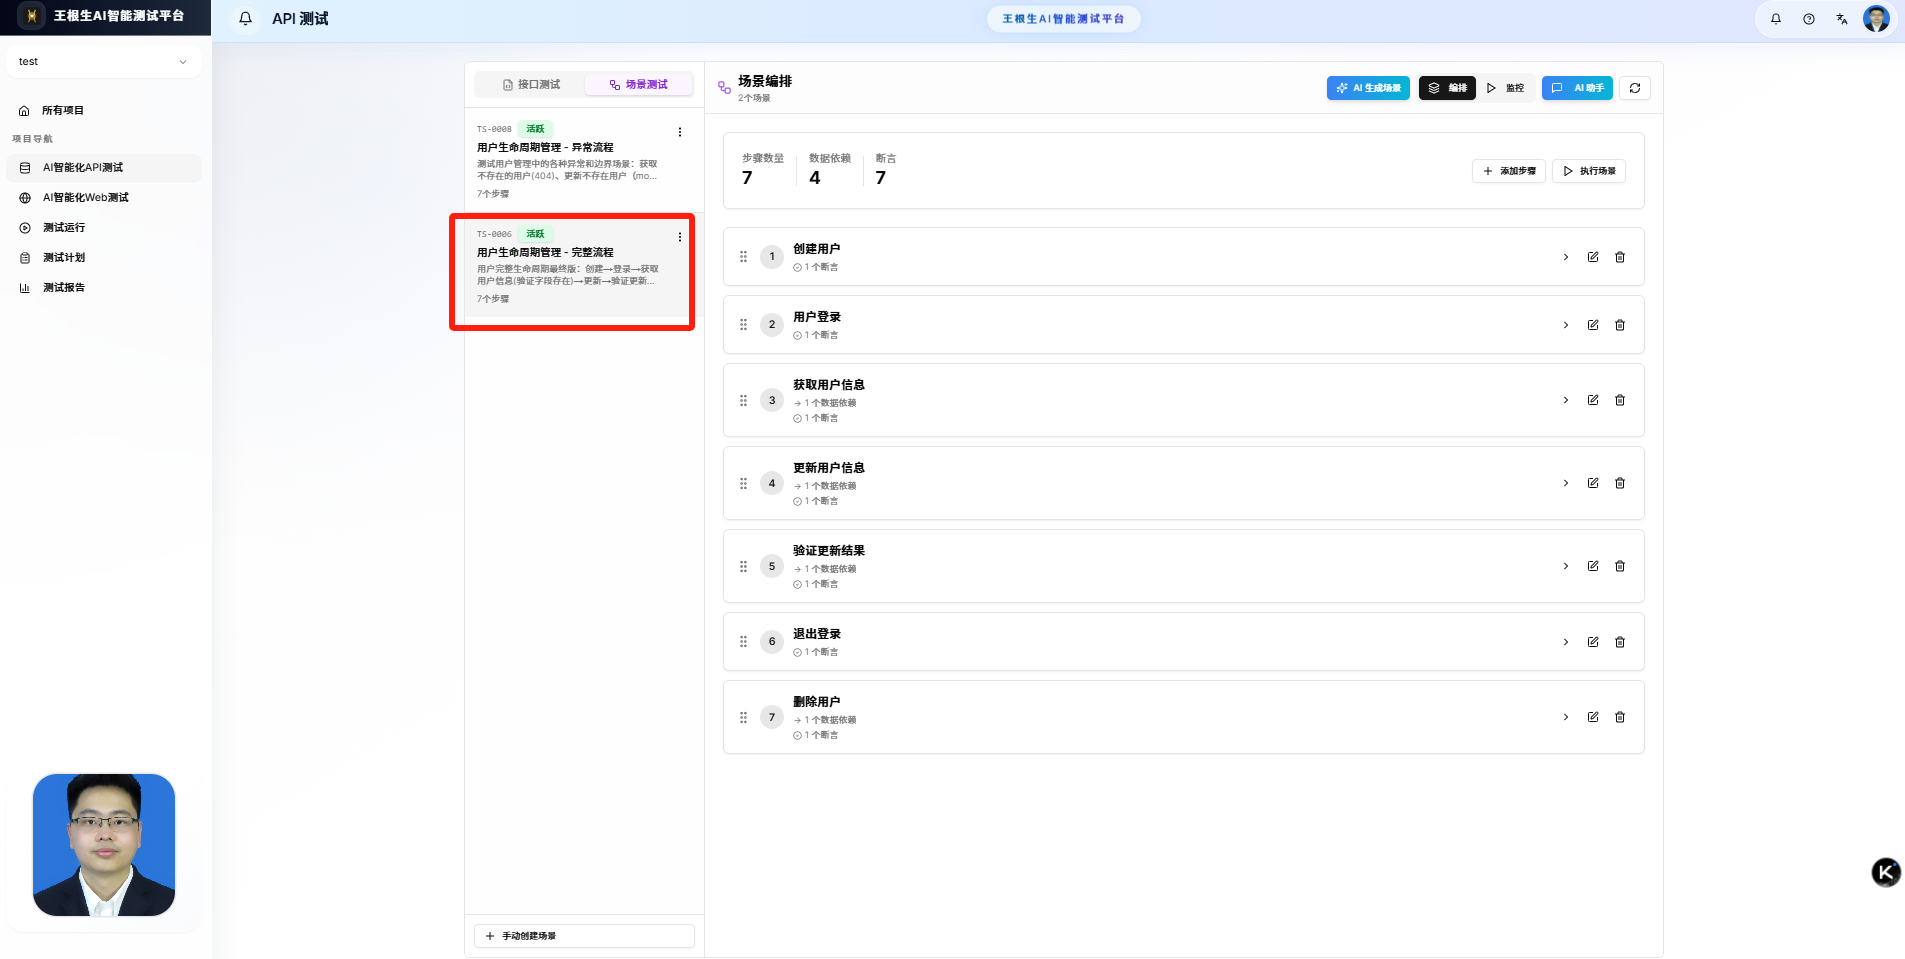Viewport: 1905px width, 959px height.
Task: Expand the 创建用户 step details
Action: click(x=1566, y=257)
